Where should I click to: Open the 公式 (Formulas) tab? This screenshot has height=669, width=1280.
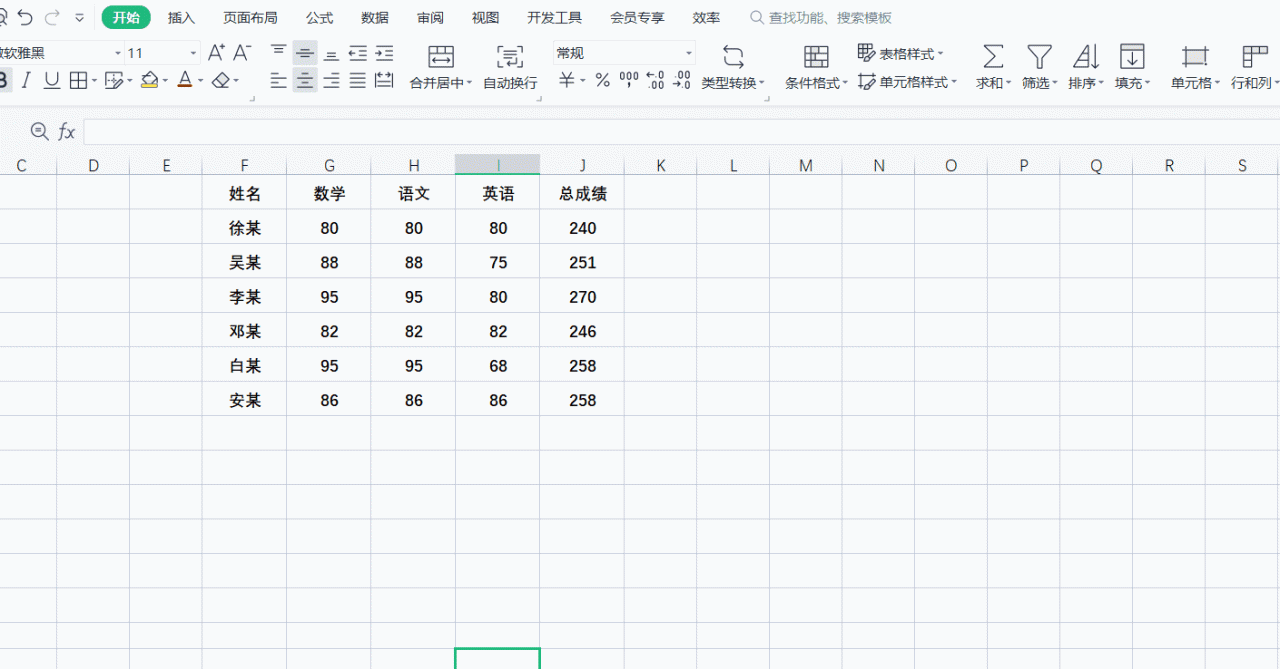320,18
